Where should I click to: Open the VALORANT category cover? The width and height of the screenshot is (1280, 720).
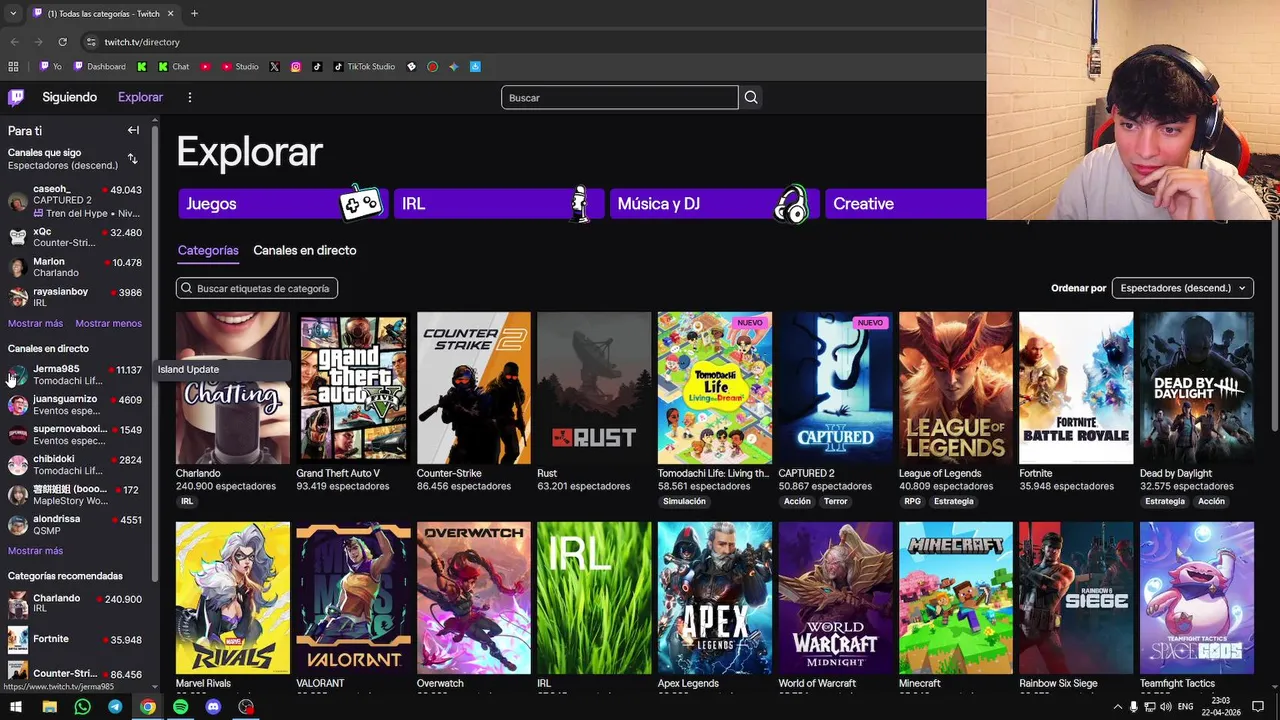pos(353,598)
